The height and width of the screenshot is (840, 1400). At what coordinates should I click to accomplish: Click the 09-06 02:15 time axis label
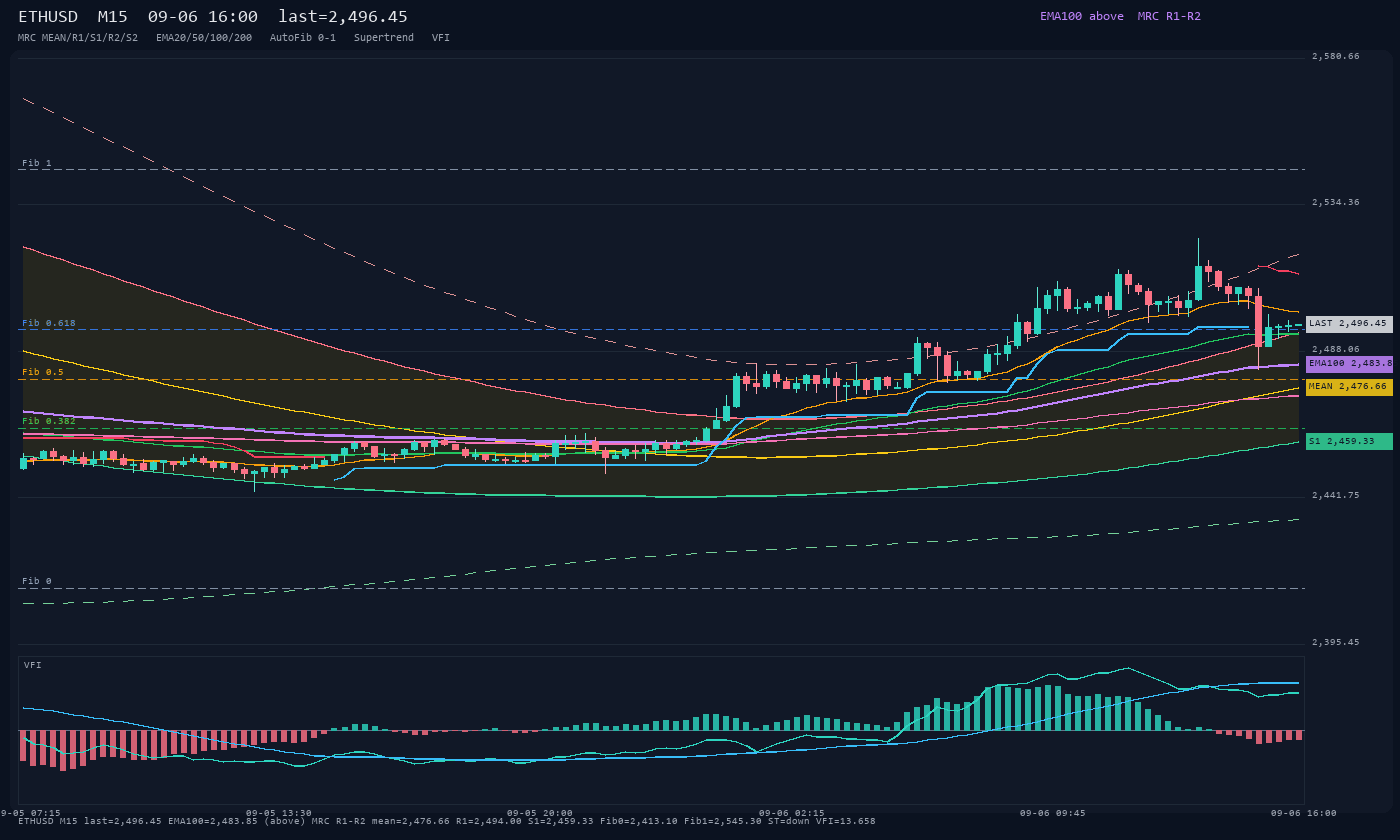pos(792,813)
